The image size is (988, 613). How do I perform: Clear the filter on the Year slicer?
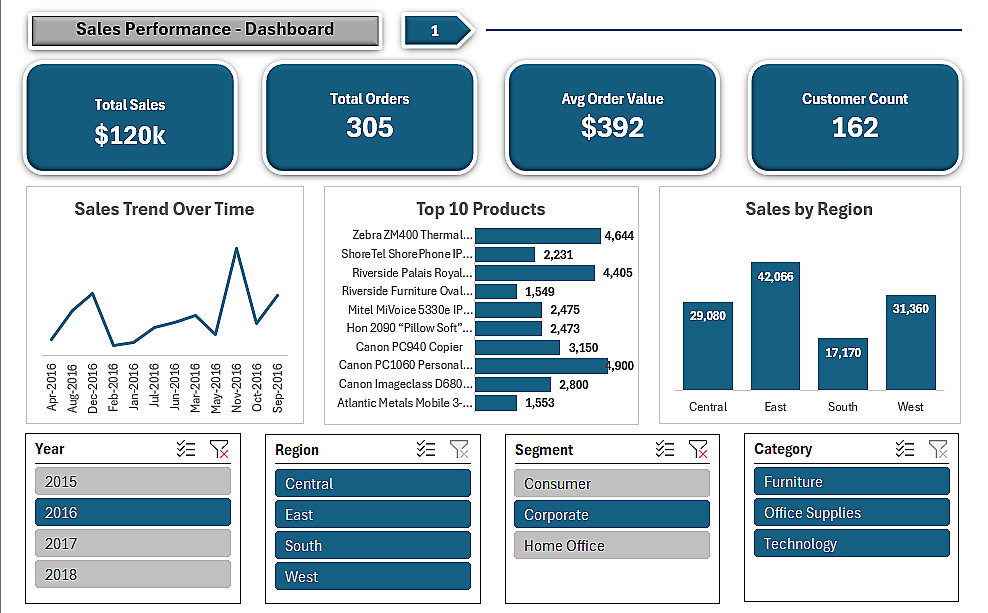tap(219, 449)
